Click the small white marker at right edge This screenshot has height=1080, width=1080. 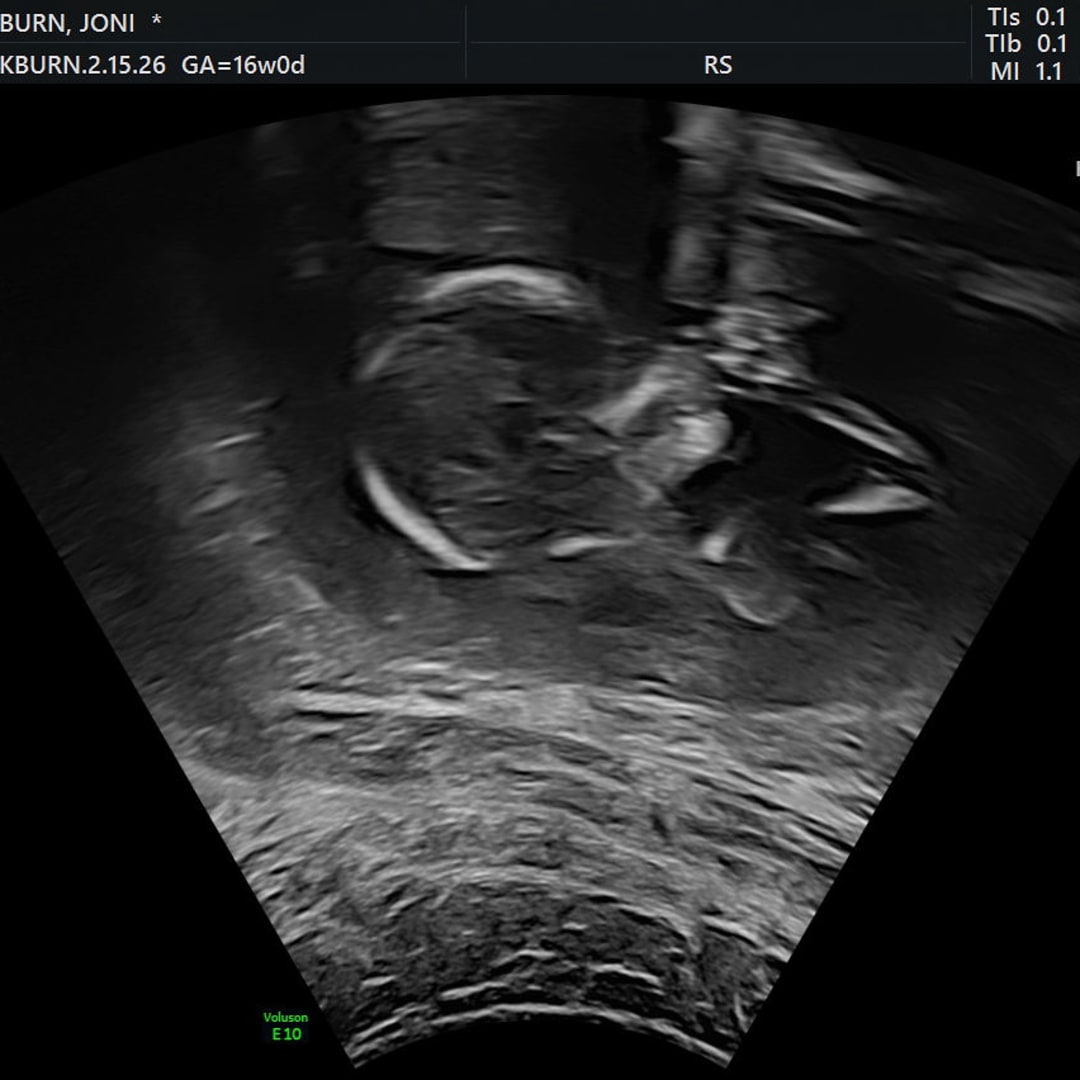point(1076,169)
